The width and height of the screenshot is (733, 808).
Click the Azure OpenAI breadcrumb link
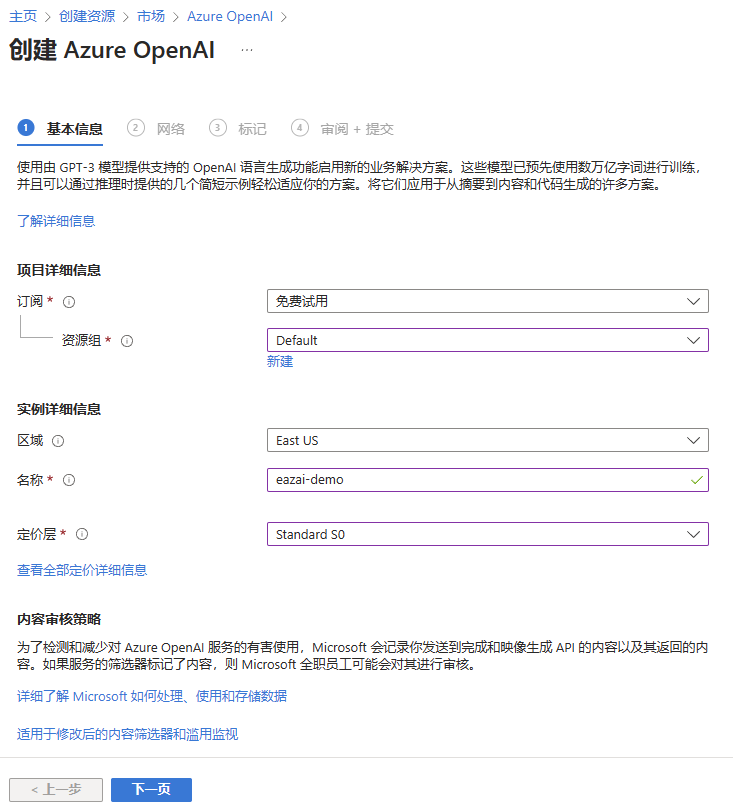pyautogui.click(x=230, y=16)
